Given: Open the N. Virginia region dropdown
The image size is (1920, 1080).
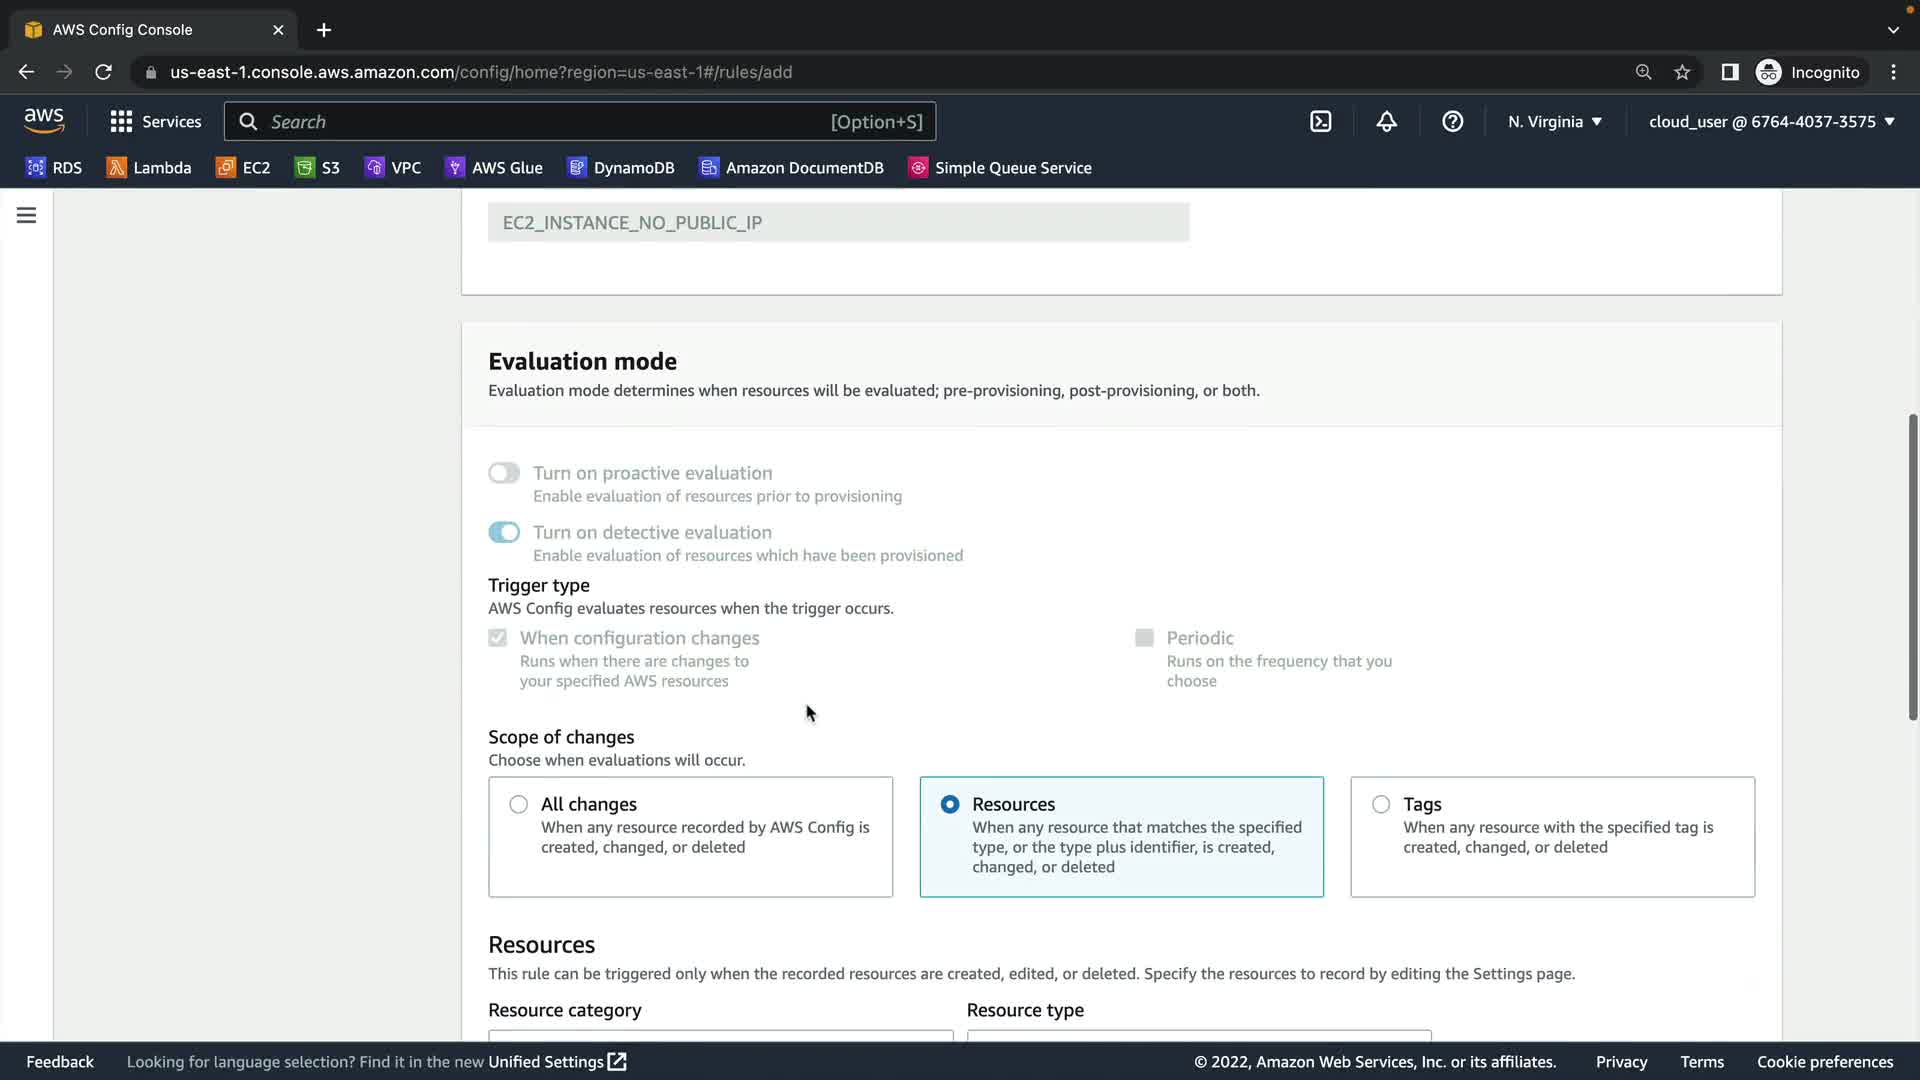Looking at the screenshot, I should (1554, 121).
